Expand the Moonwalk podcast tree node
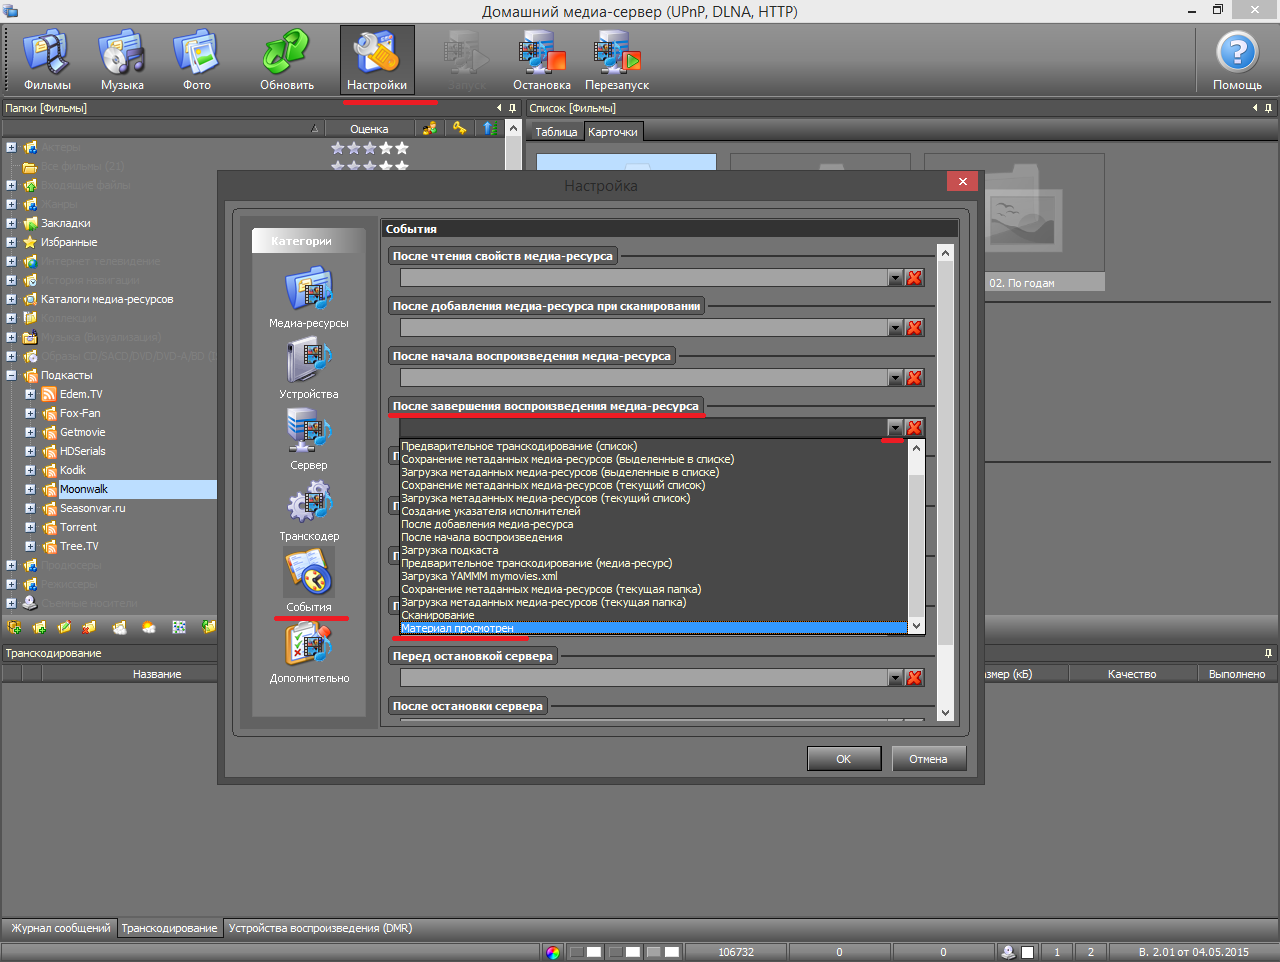The height and width of the screenshot is (962, 1280). coord(30,490)
